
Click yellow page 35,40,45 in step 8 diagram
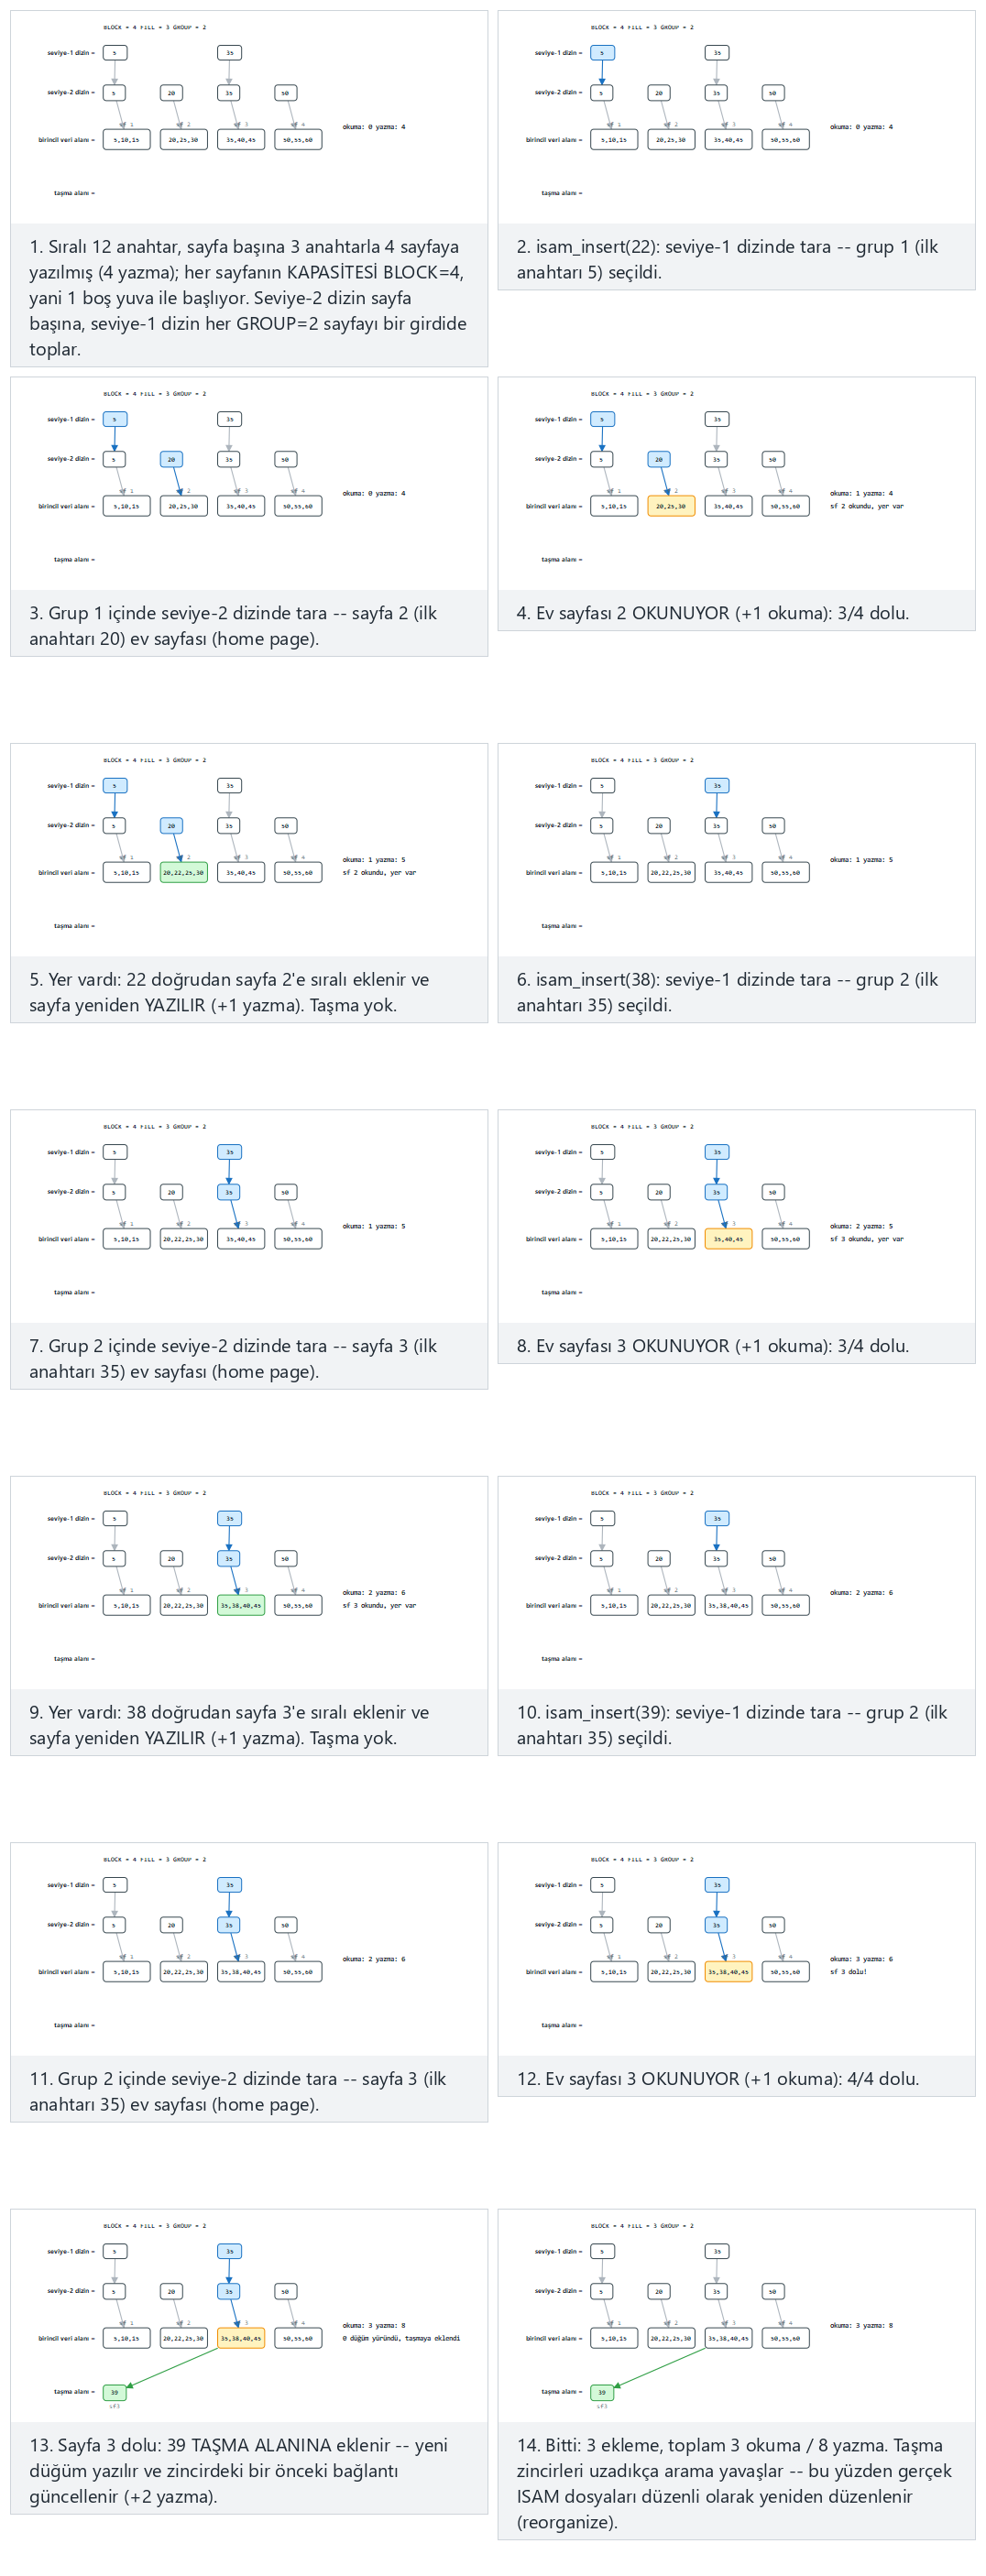point(728,1239)
